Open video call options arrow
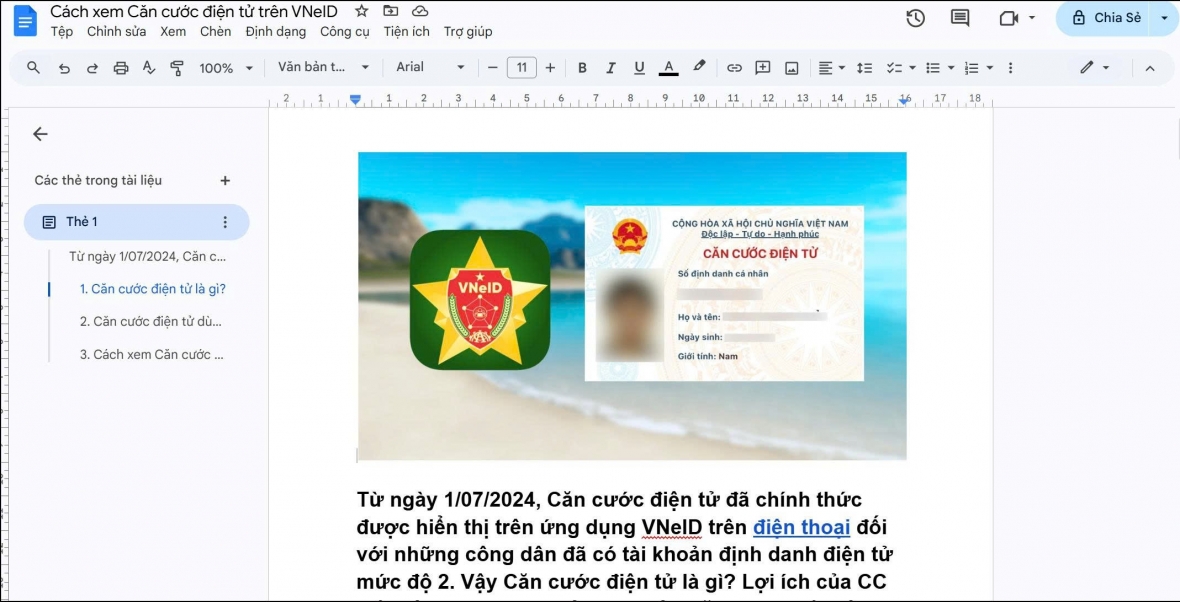Viewport: 1180px width, 602px height. click(x=1032, y=18)
